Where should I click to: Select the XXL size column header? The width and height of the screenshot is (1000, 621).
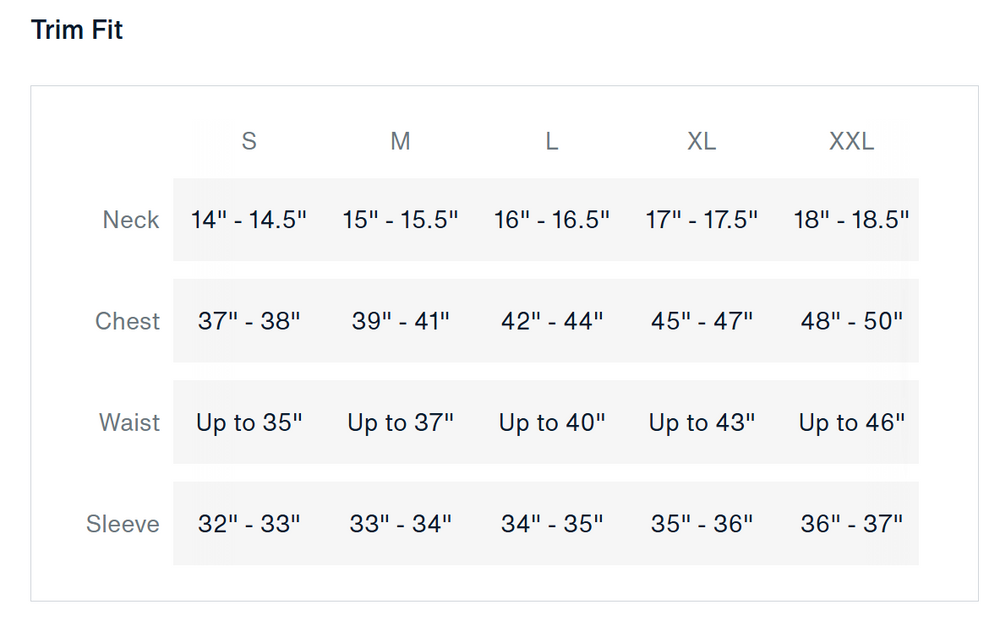(852, 142)
